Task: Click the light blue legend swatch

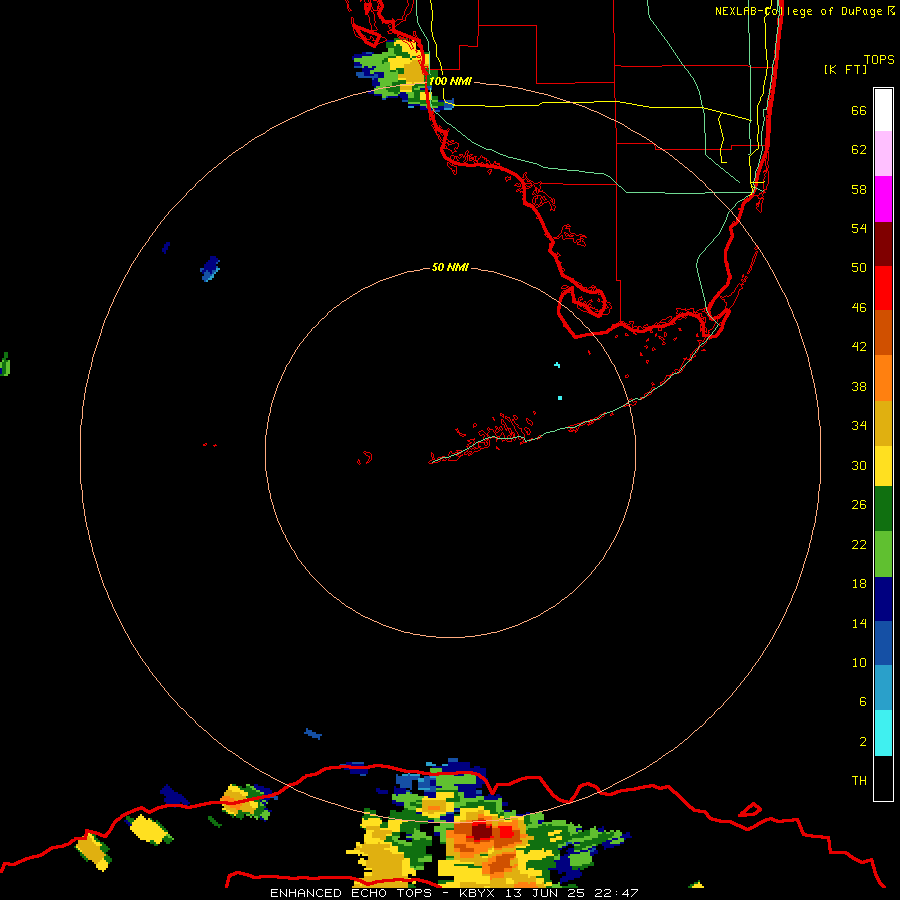Action: pyautogui.click(x=883, y=688)
